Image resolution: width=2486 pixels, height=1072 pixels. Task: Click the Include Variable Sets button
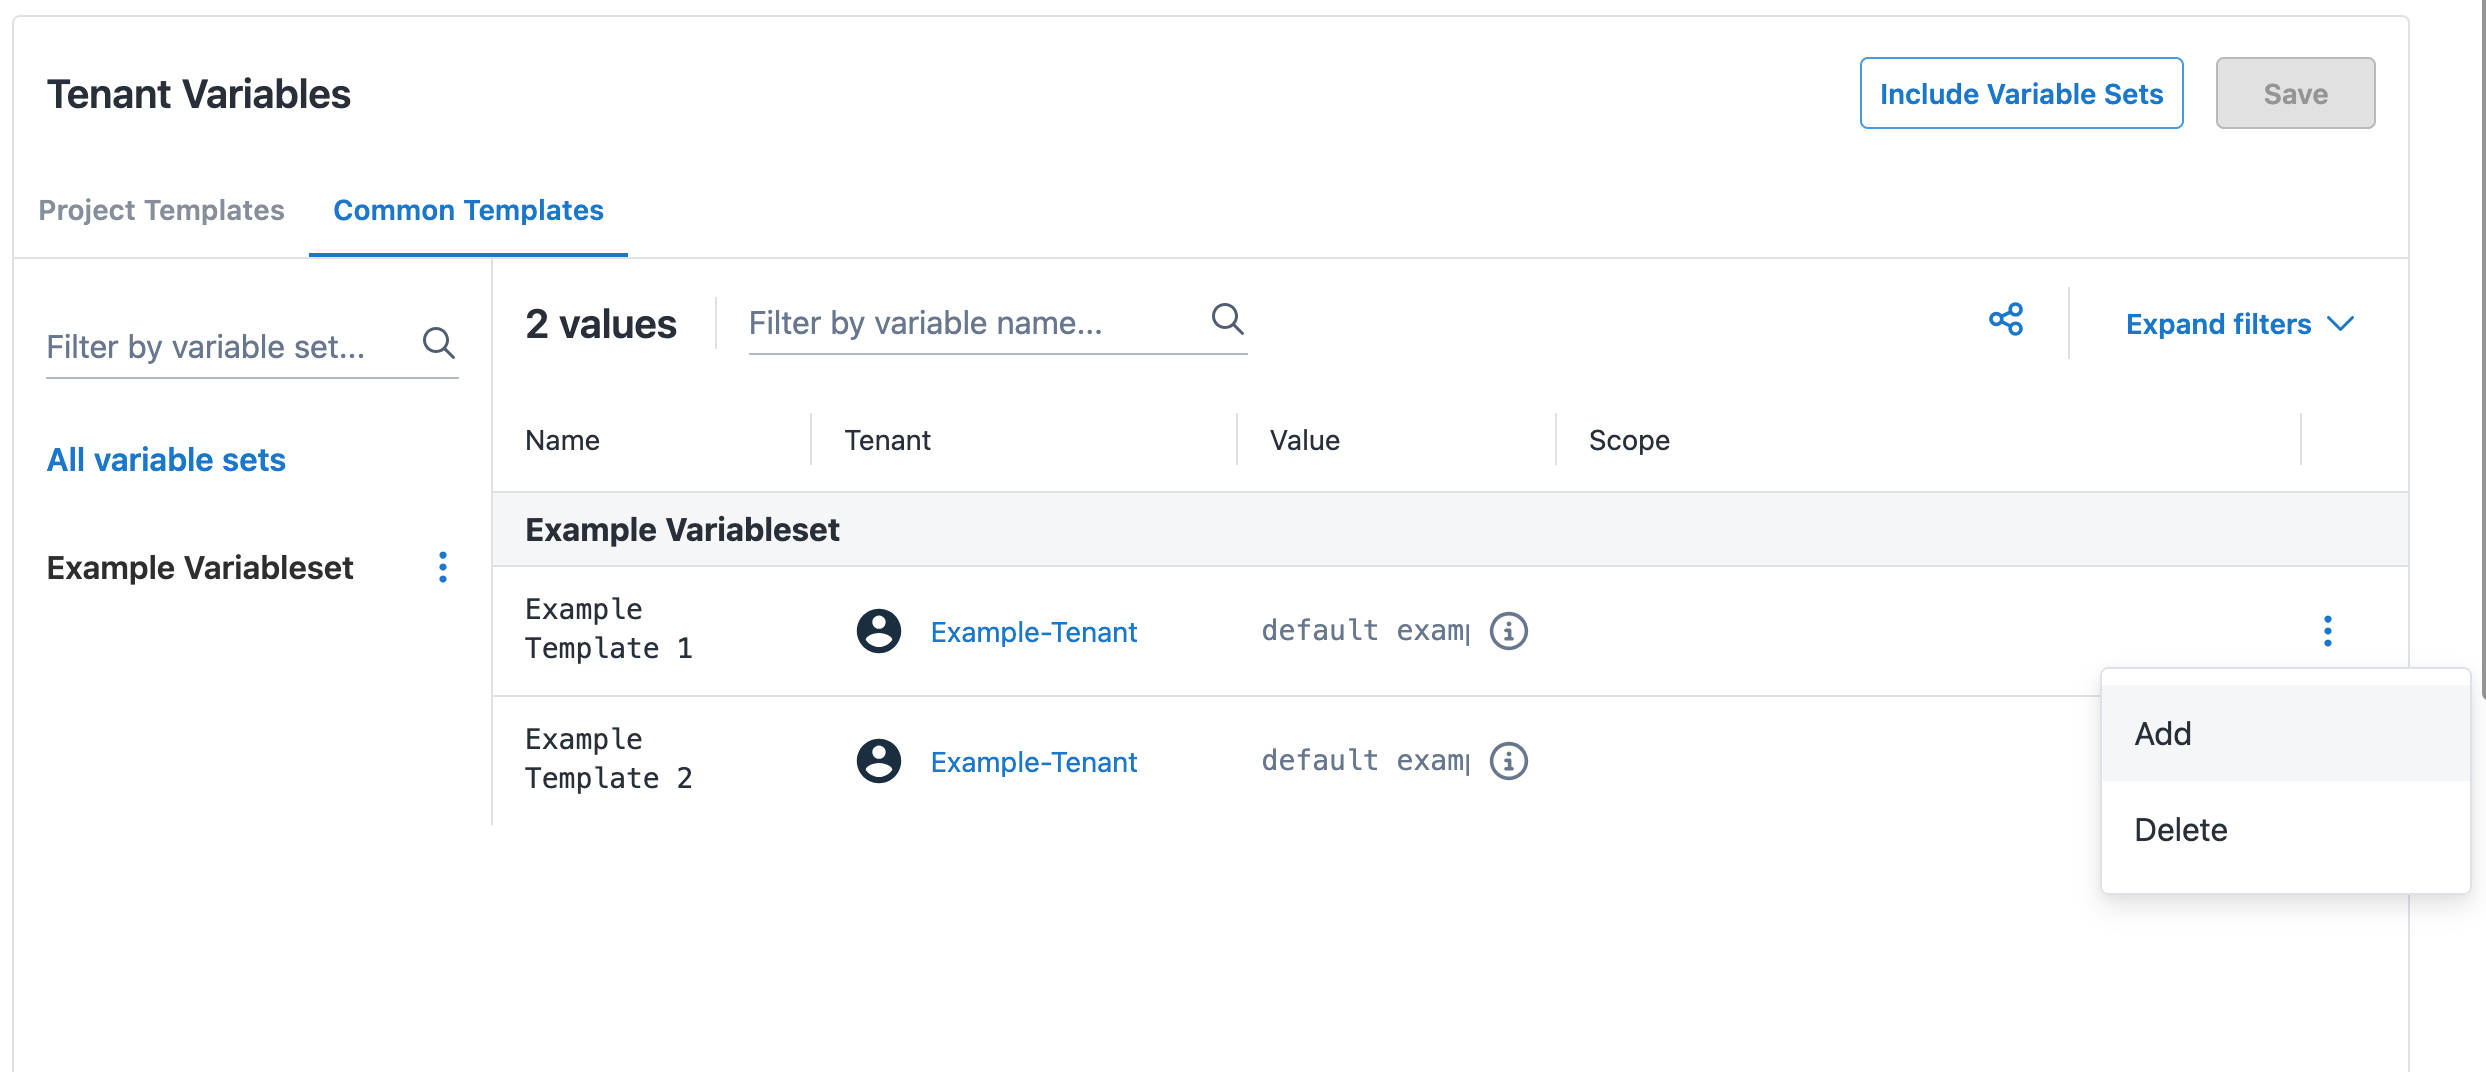pos(2022,93)
